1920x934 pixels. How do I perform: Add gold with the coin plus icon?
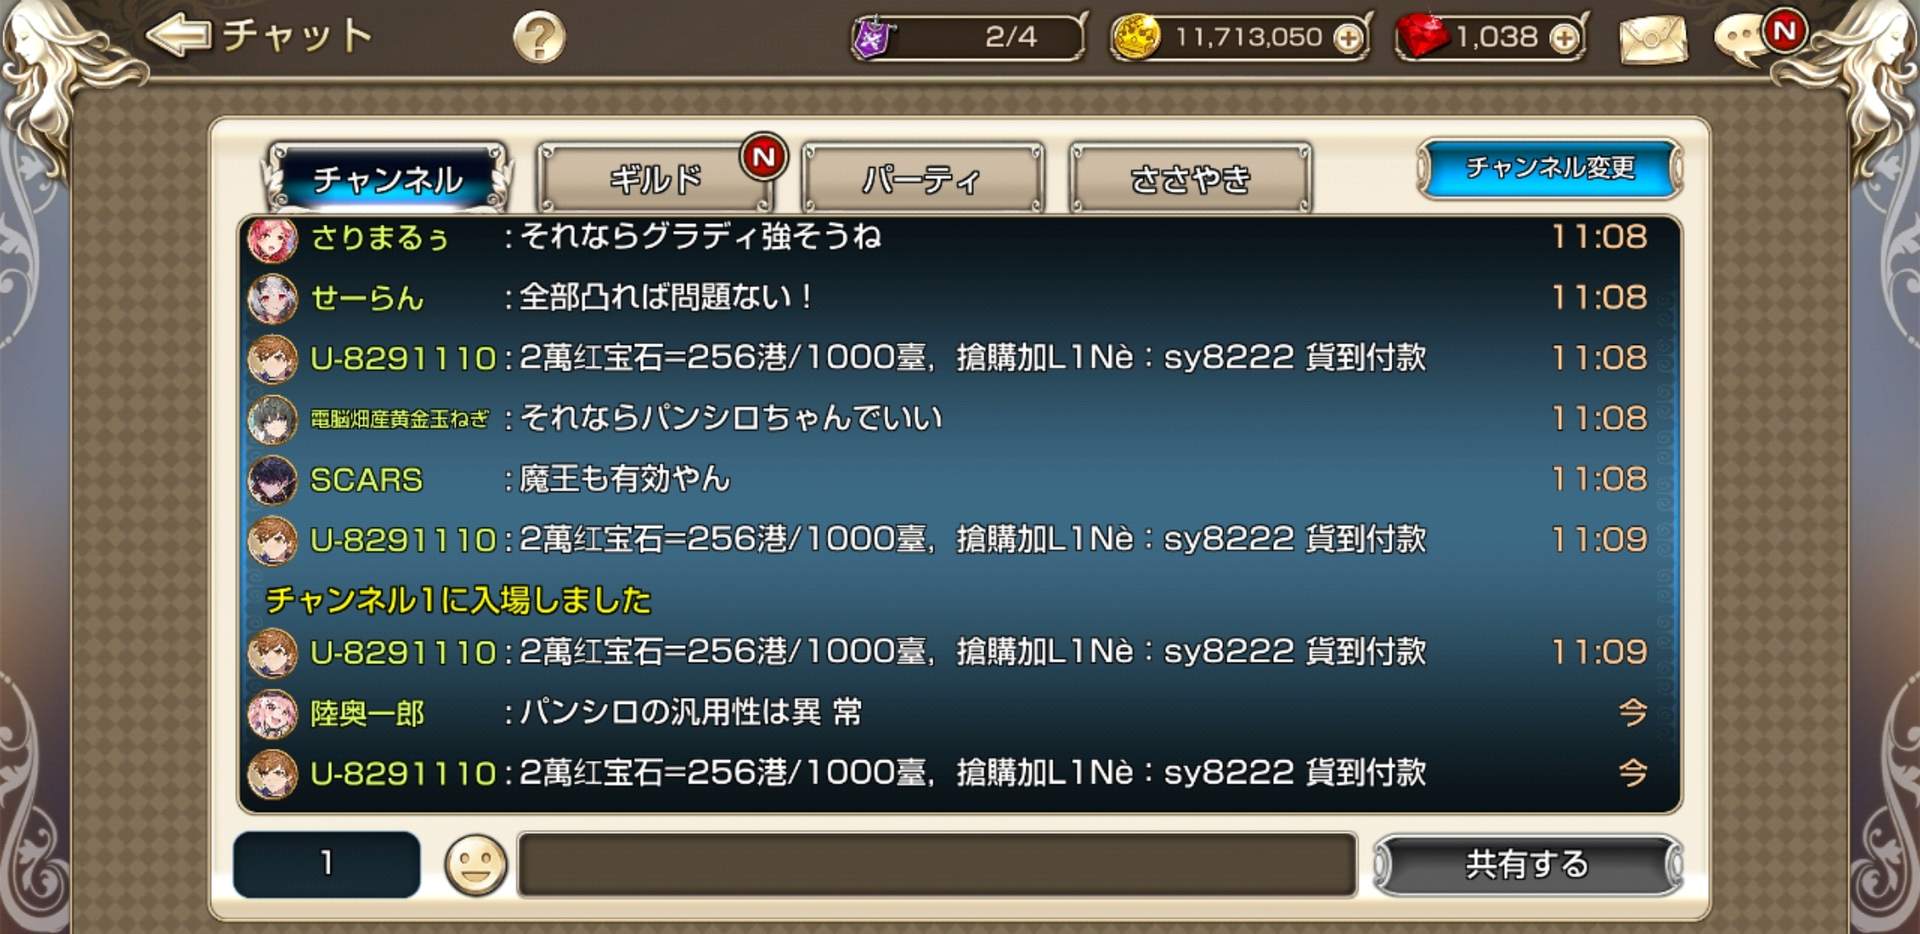point(1349,38)
